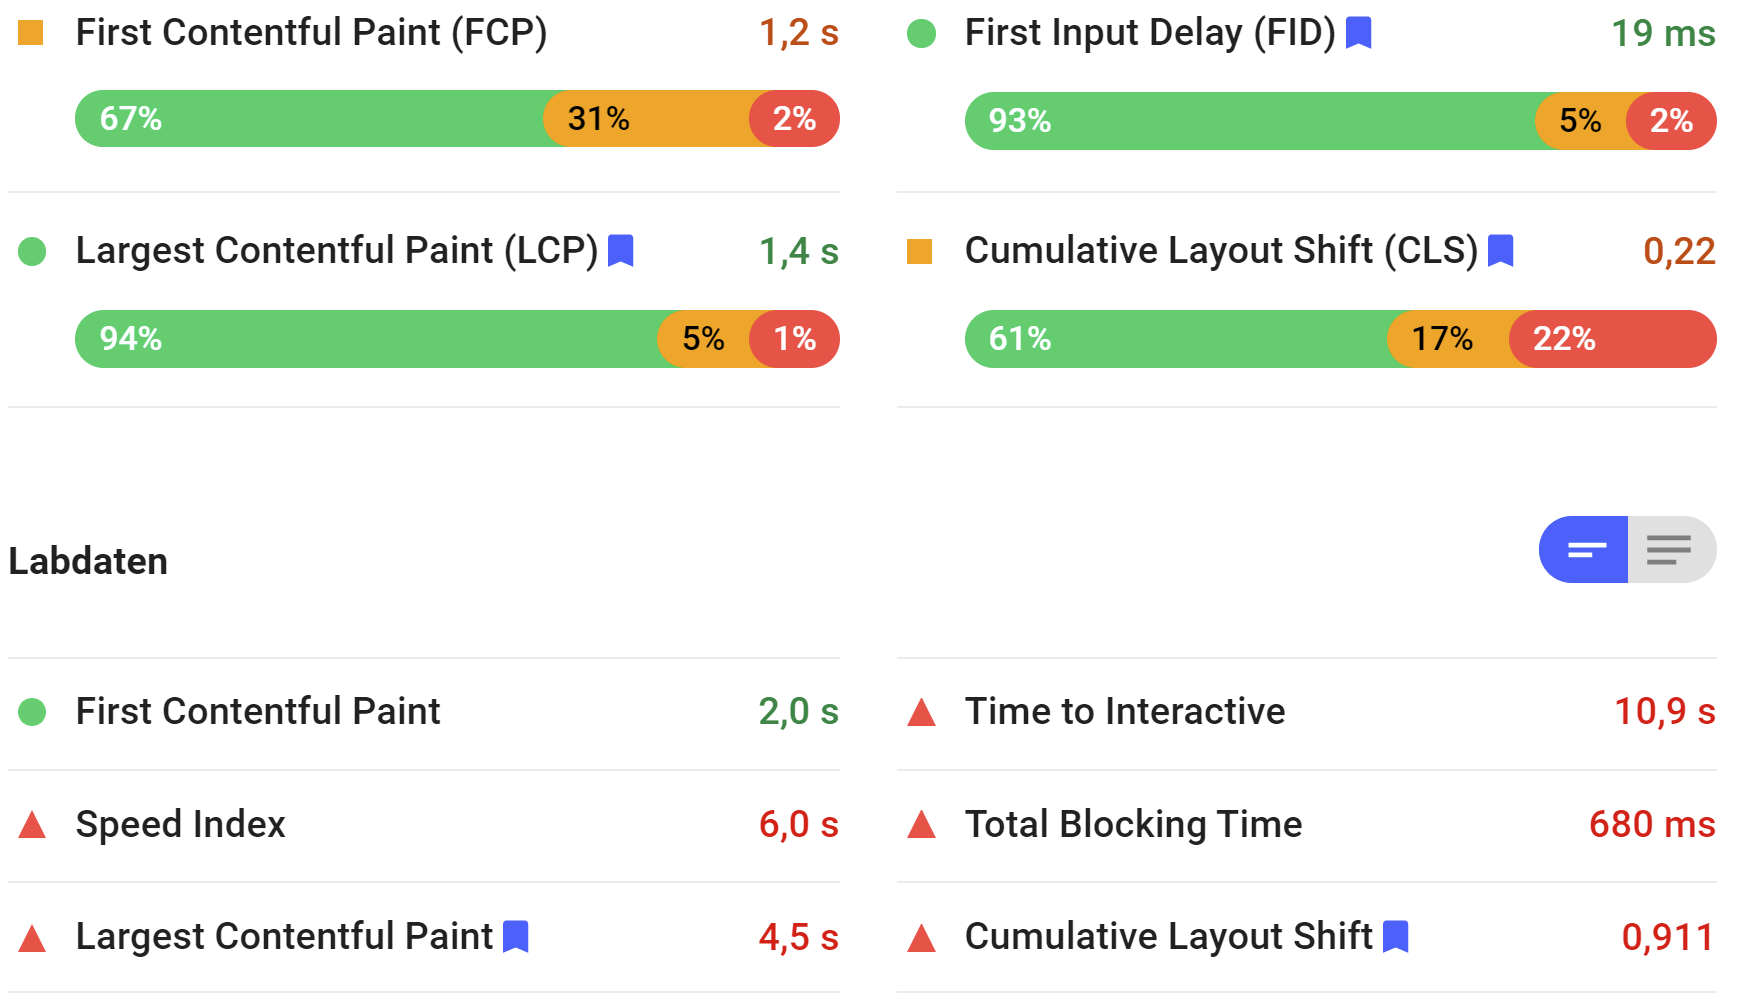
Task: Toggle the compact list view in the top-right switcher
Action: [x=1582, y=548]
